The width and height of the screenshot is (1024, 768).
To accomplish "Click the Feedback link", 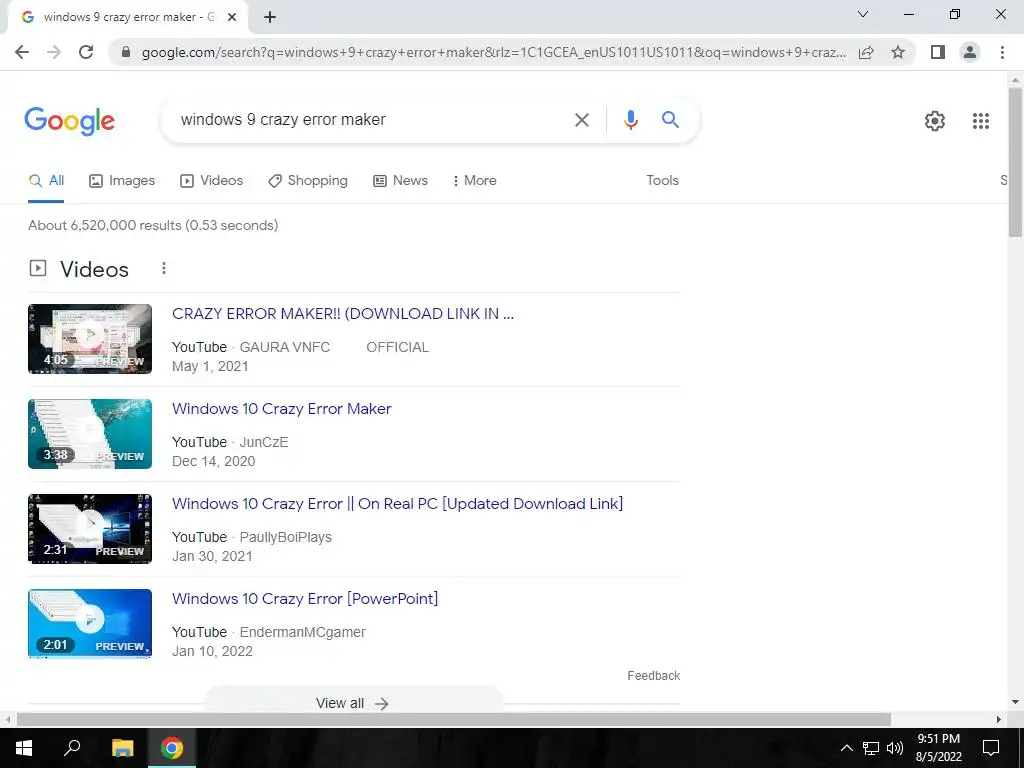I will [654, 675].
